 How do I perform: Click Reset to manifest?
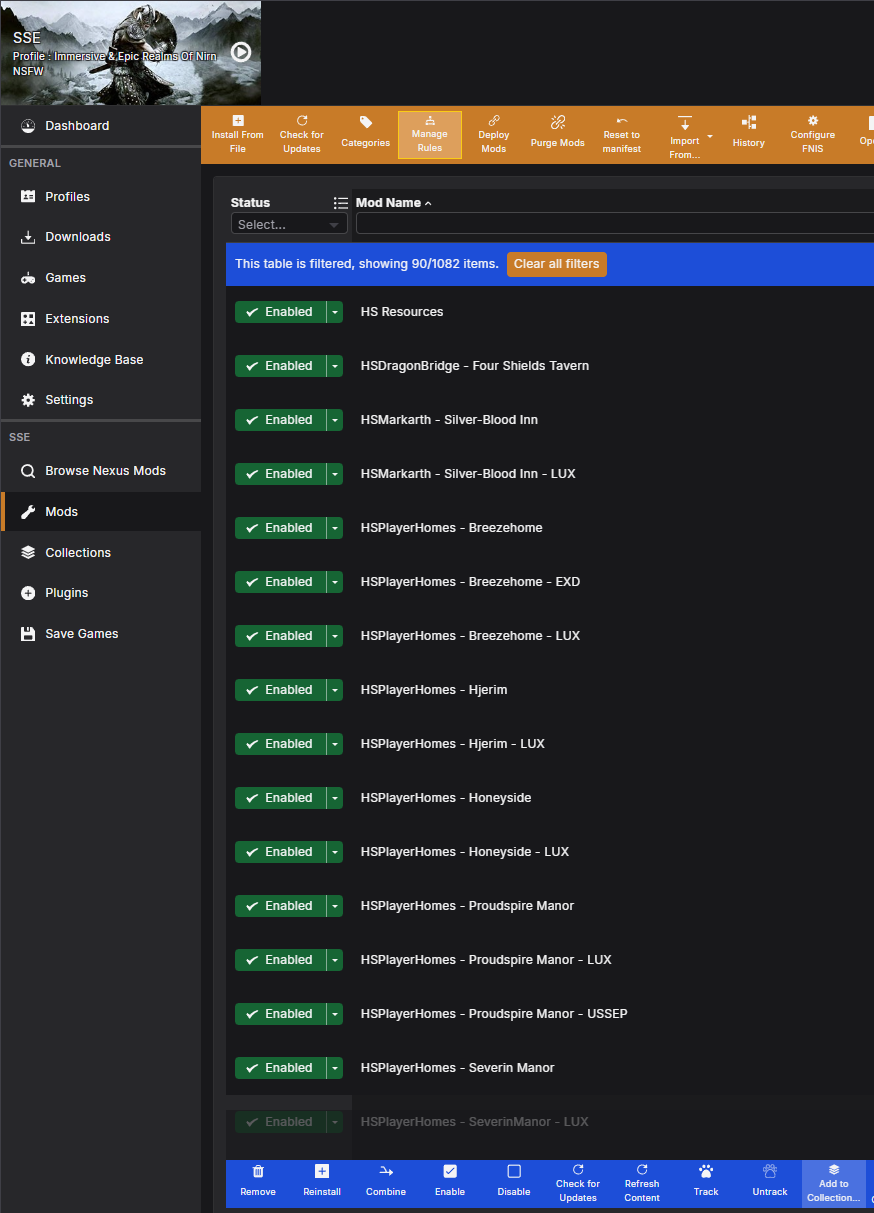(x=621, y=134)
